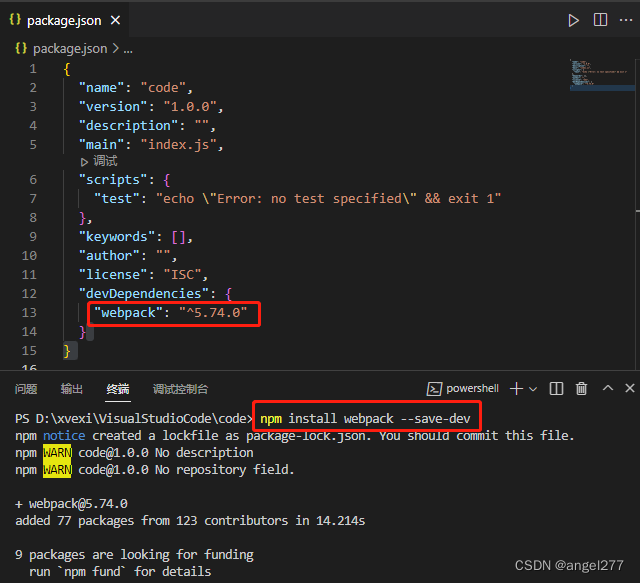Click the "author" key on line 10

109,256
